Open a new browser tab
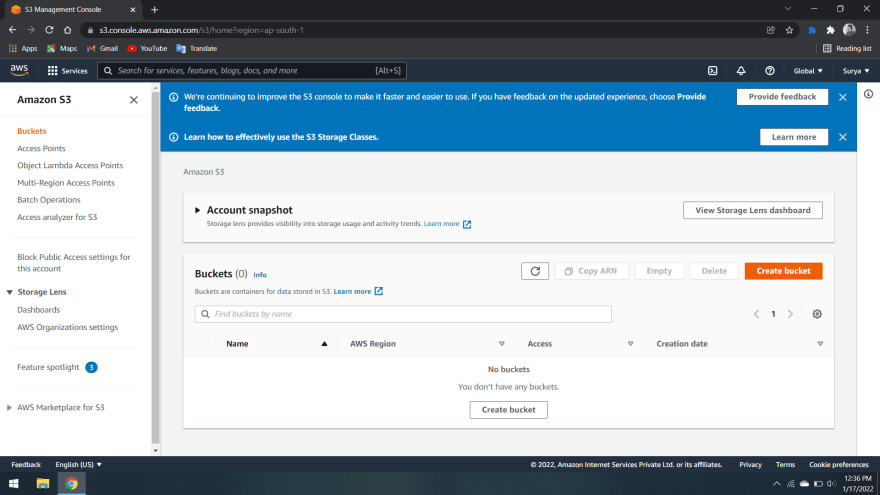 point(154,10)
